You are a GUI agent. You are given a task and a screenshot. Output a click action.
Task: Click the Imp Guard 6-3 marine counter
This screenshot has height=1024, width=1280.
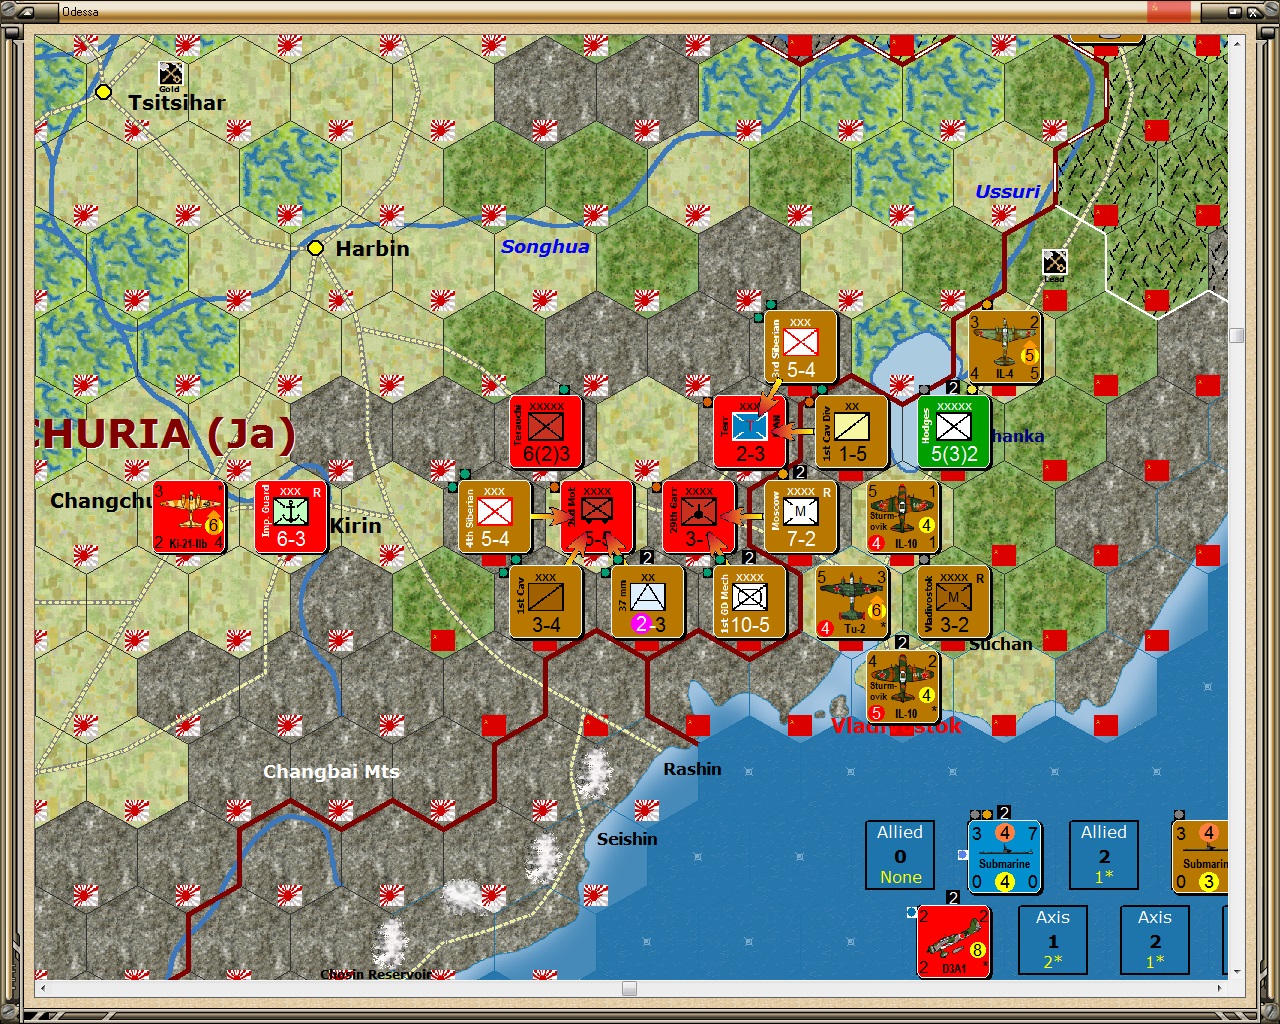click(291, 517)
